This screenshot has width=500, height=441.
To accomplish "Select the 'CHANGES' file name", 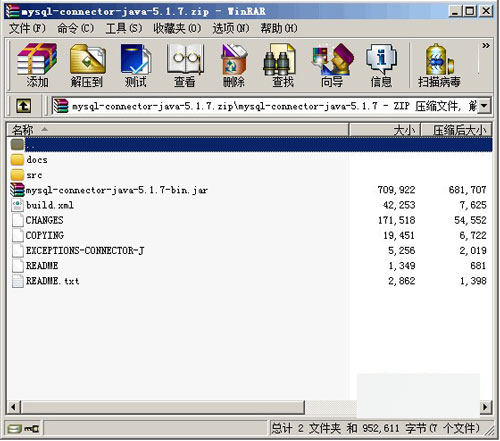I will [44, 220].
